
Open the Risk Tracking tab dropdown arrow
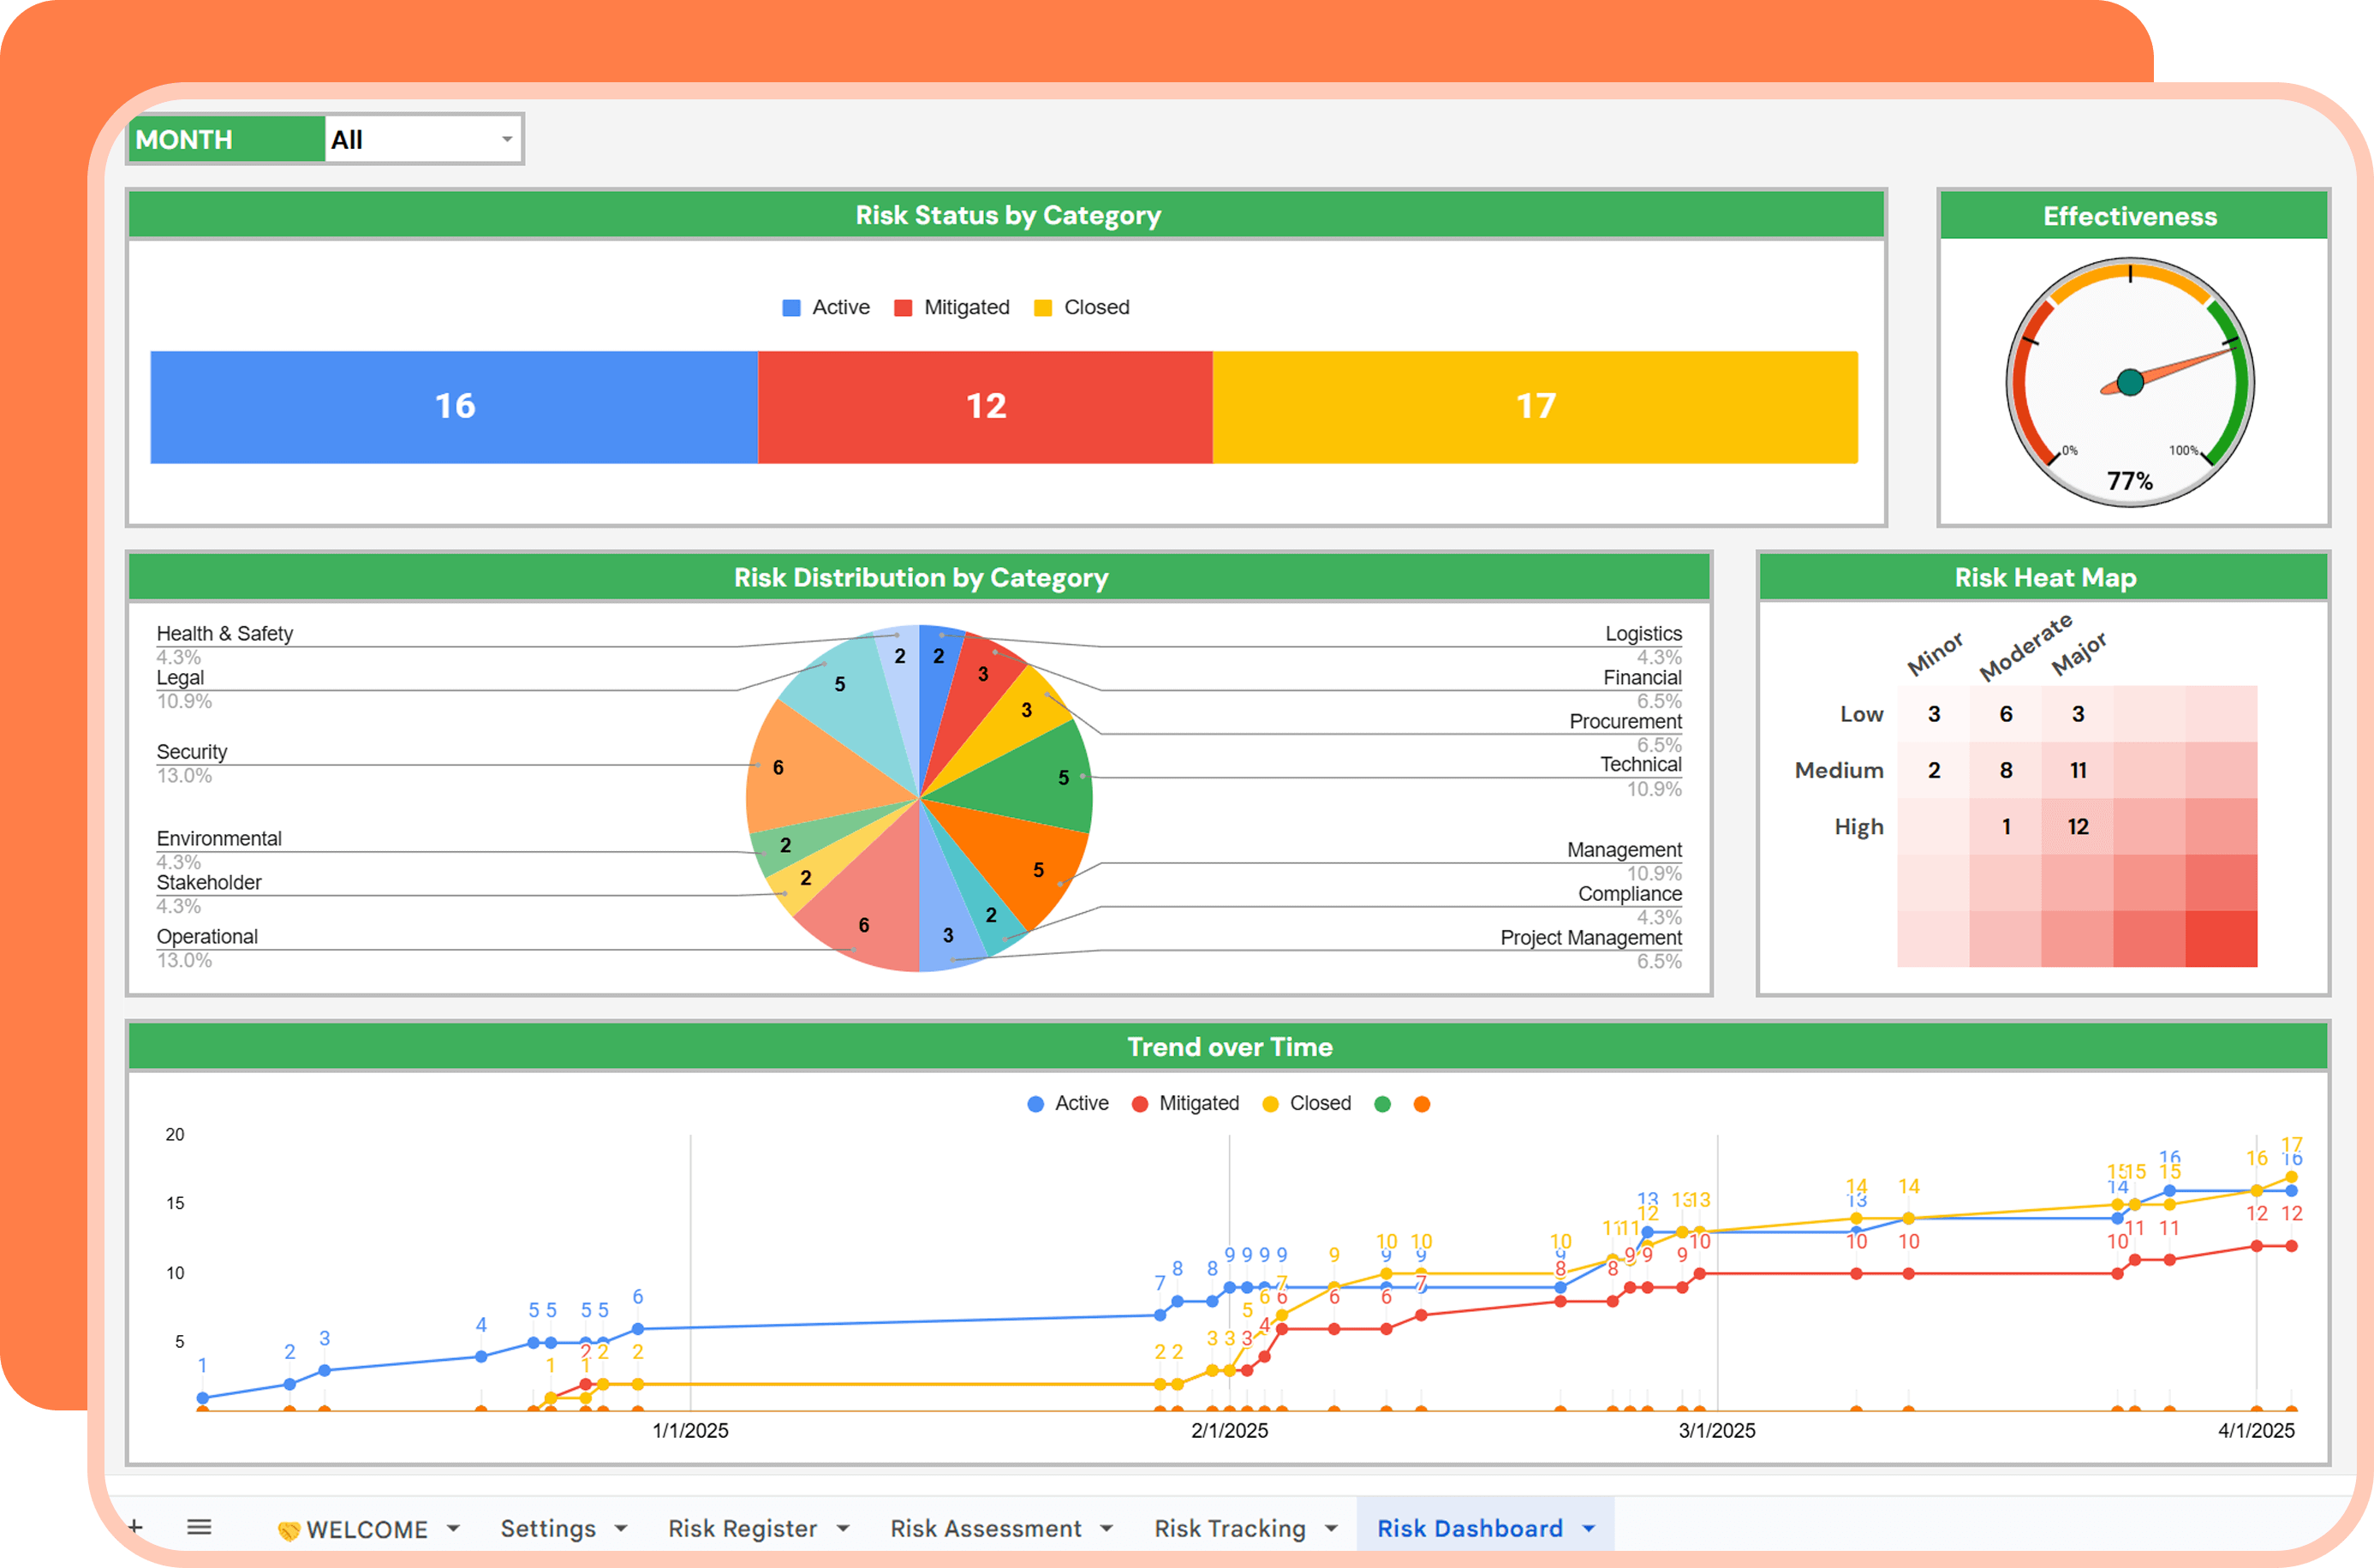pos(1331,1529)
